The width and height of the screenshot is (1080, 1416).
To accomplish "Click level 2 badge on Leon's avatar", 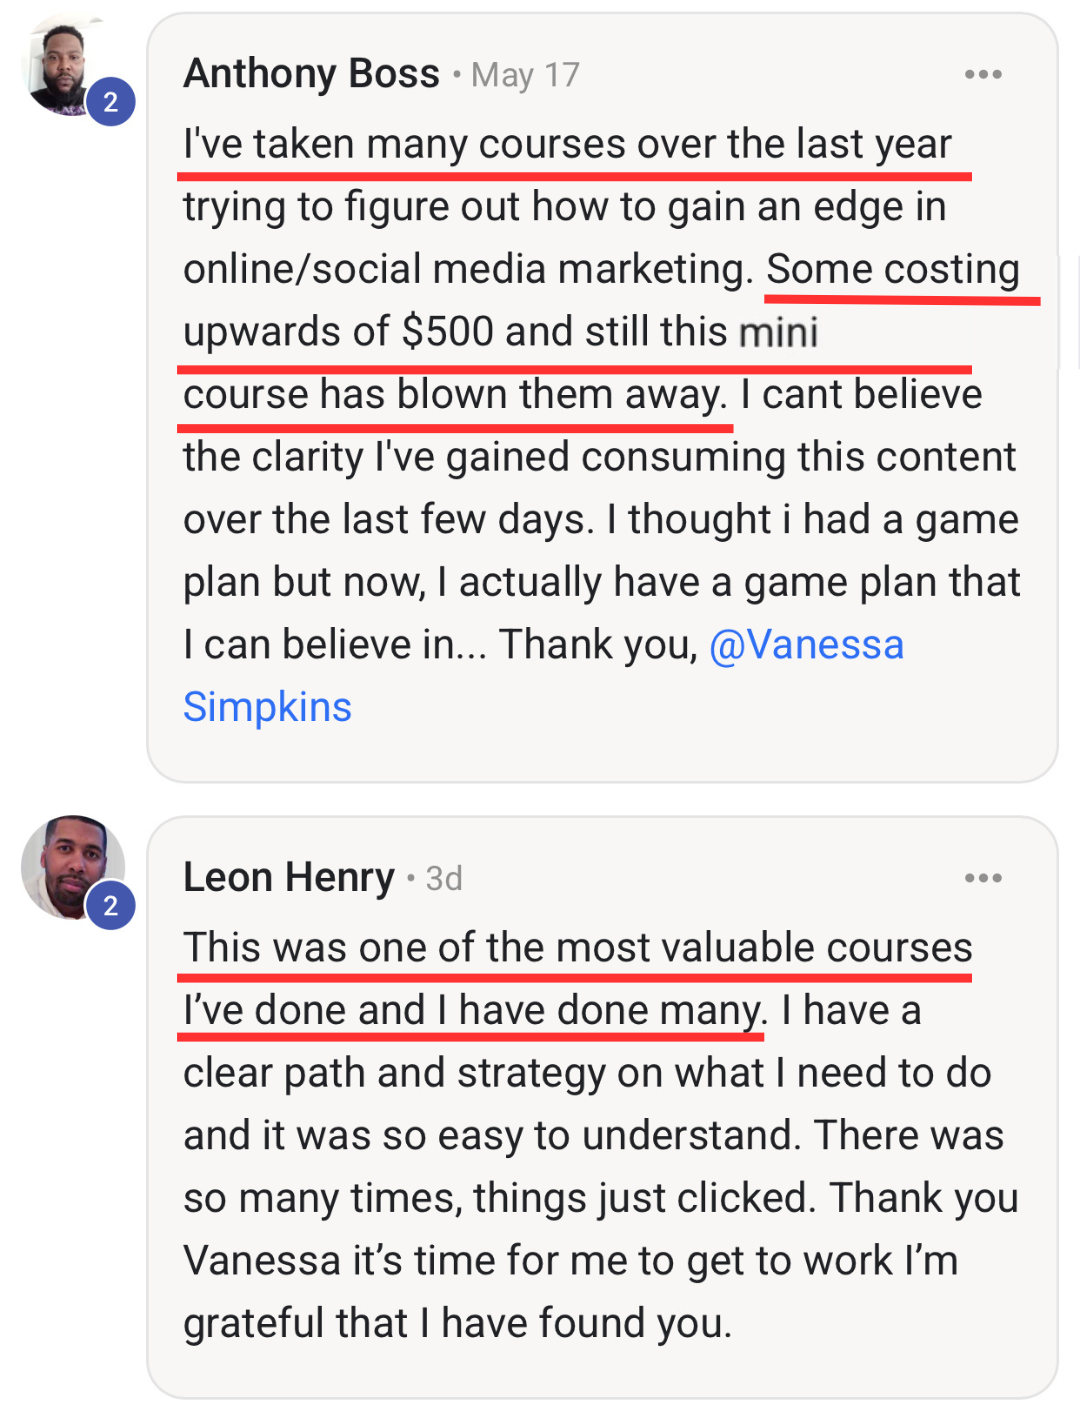I will pos(111,906).
